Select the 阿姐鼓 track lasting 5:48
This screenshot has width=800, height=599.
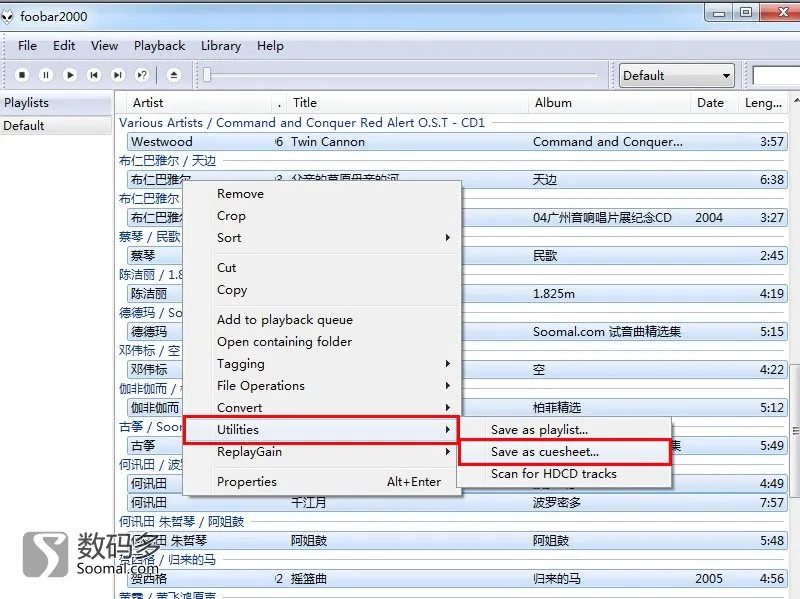tap(457, 541)
